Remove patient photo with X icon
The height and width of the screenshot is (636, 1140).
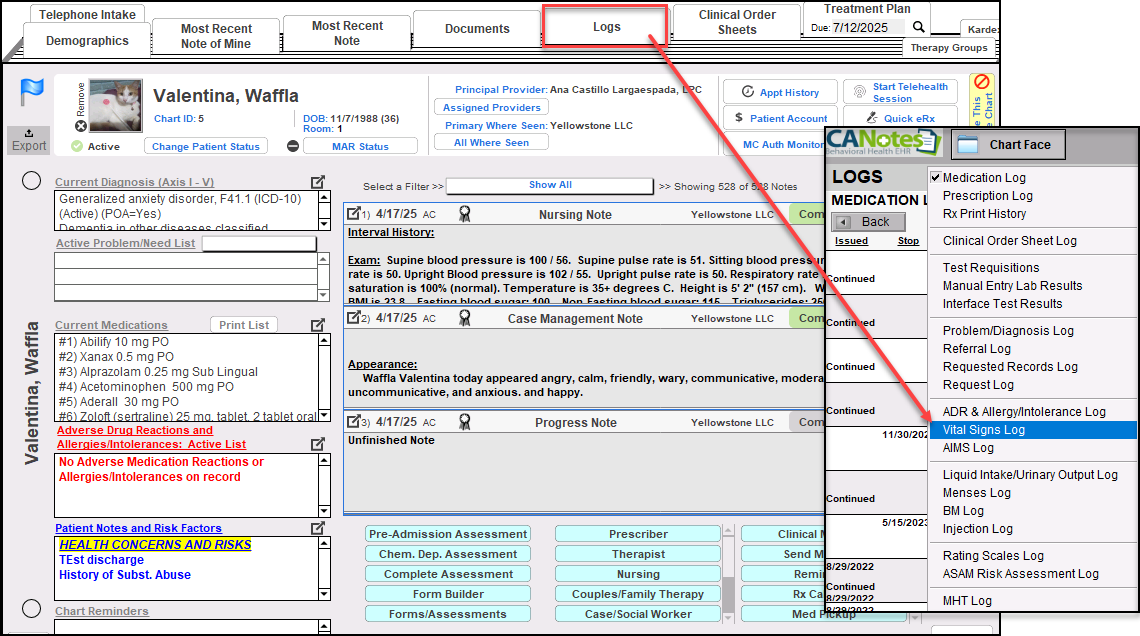pos(81,126)
